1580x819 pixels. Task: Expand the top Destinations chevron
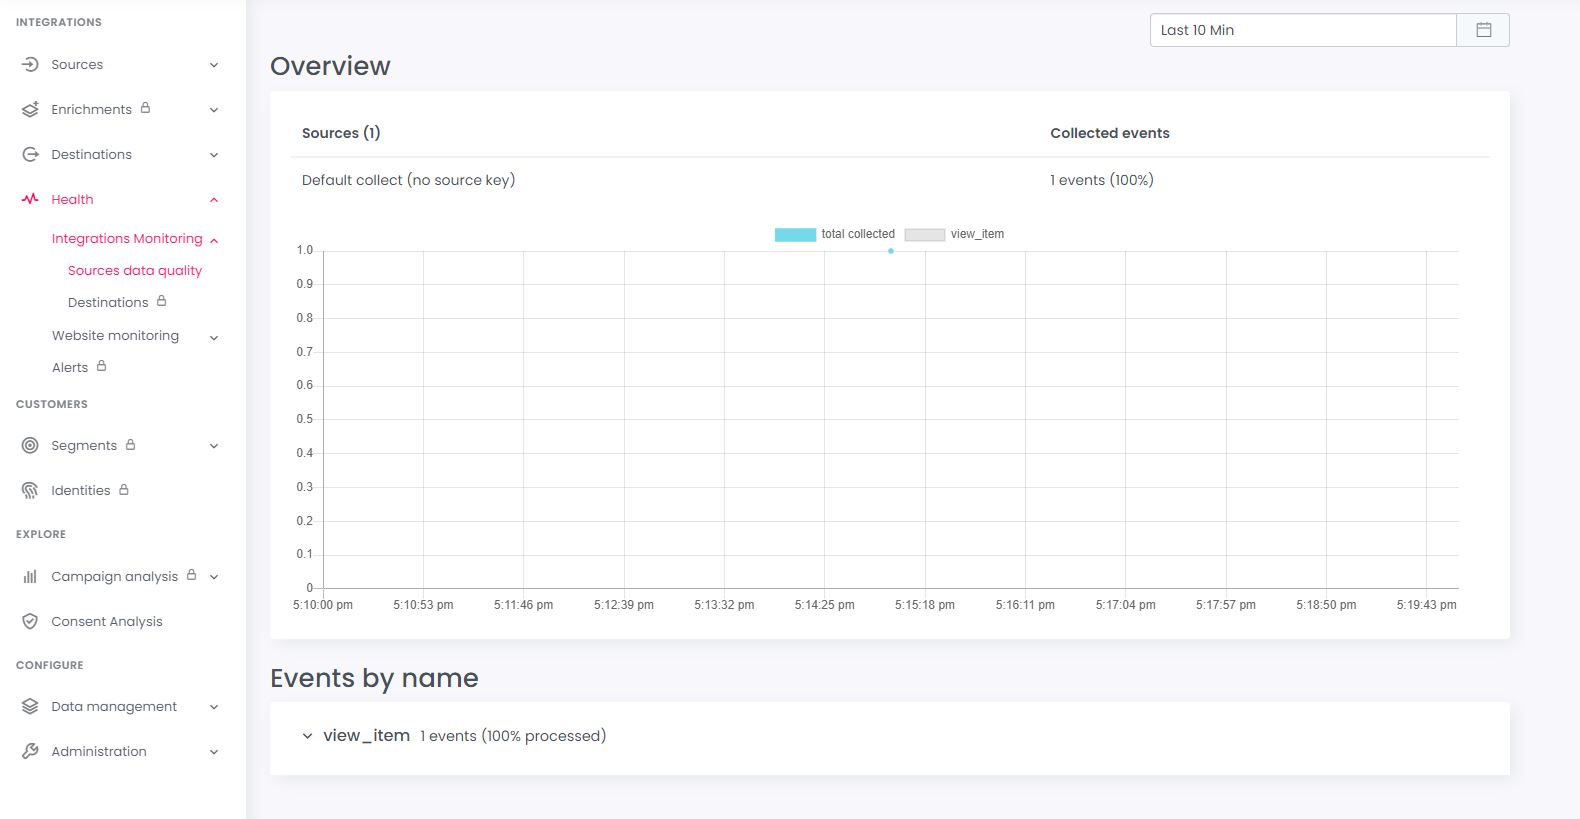tap(214, 155)
